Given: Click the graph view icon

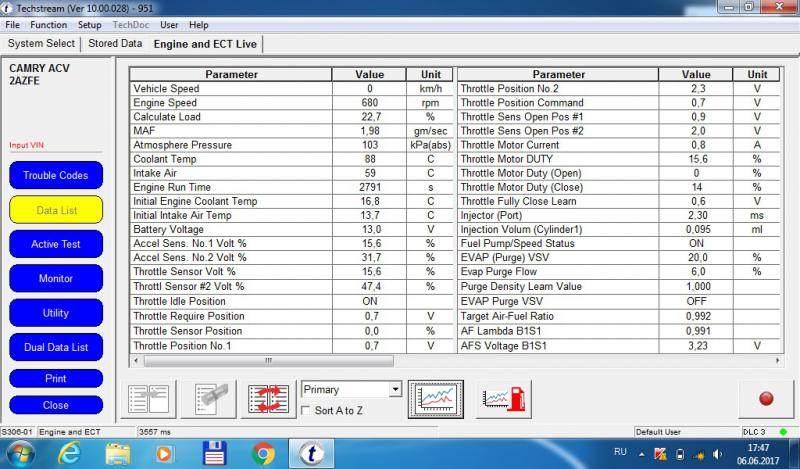Looking at the screenshot, I should [x=436, y=398].
